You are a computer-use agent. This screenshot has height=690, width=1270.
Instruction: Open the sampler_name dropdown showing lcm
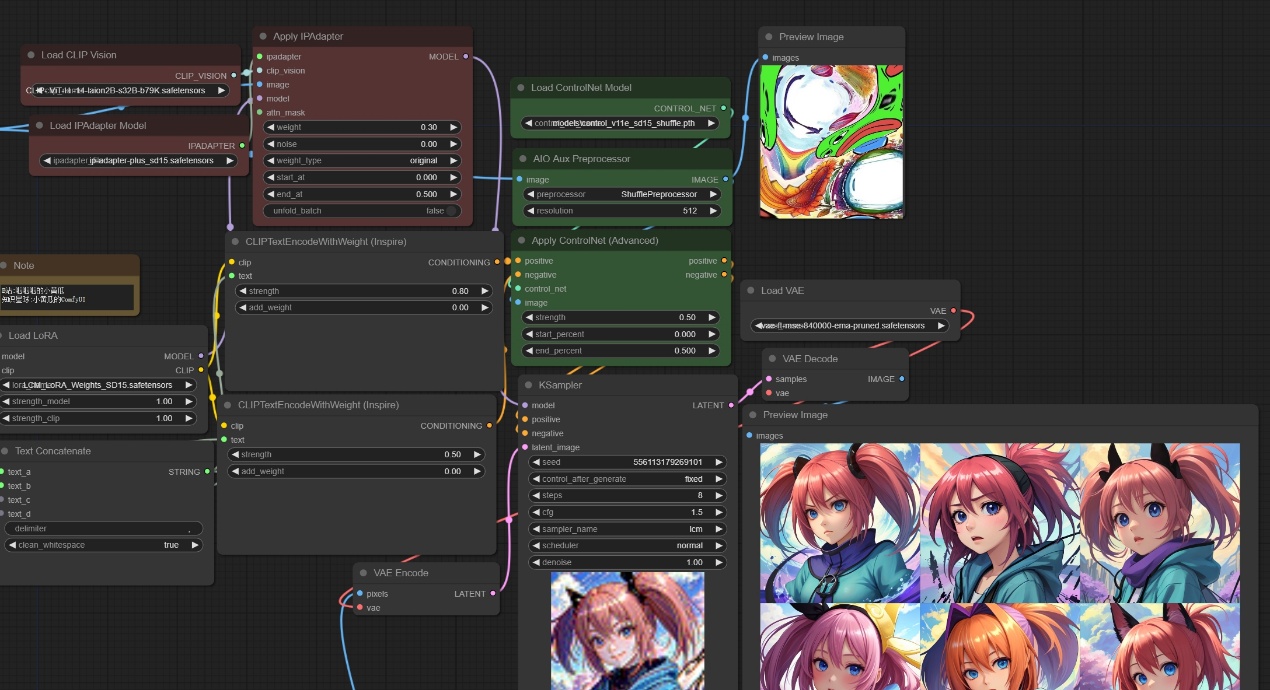(x=627, y=529)
